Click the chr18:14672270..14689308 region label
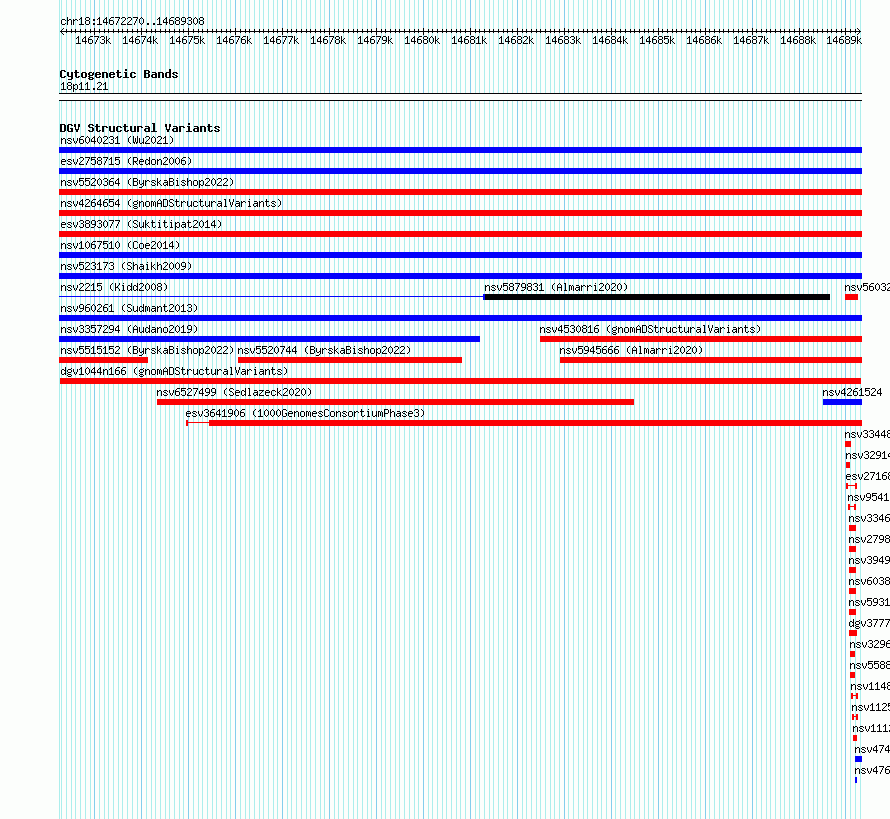Screen dimensions: 890x819 (x=132, y=21)
